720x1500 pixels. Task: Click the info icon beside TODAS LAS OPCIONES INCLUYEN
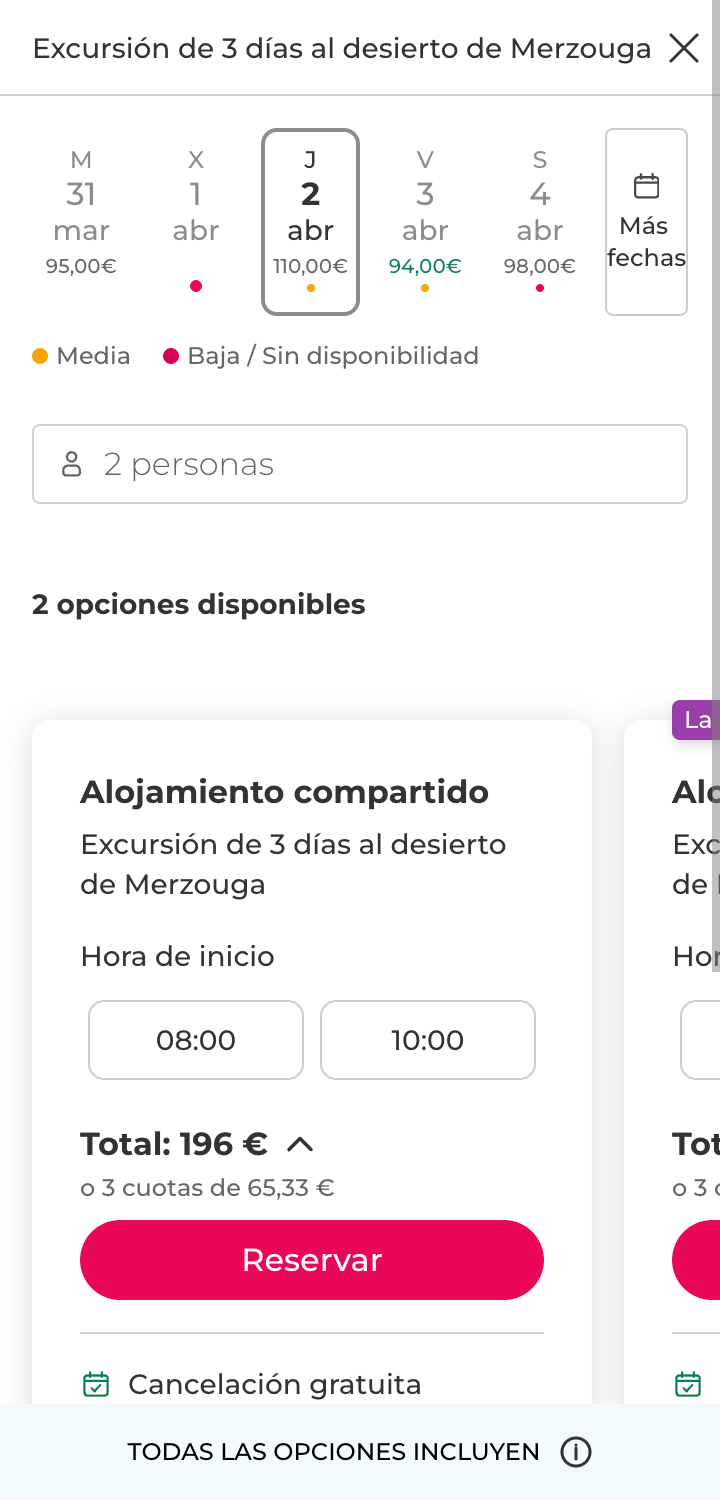point(577,1452)
